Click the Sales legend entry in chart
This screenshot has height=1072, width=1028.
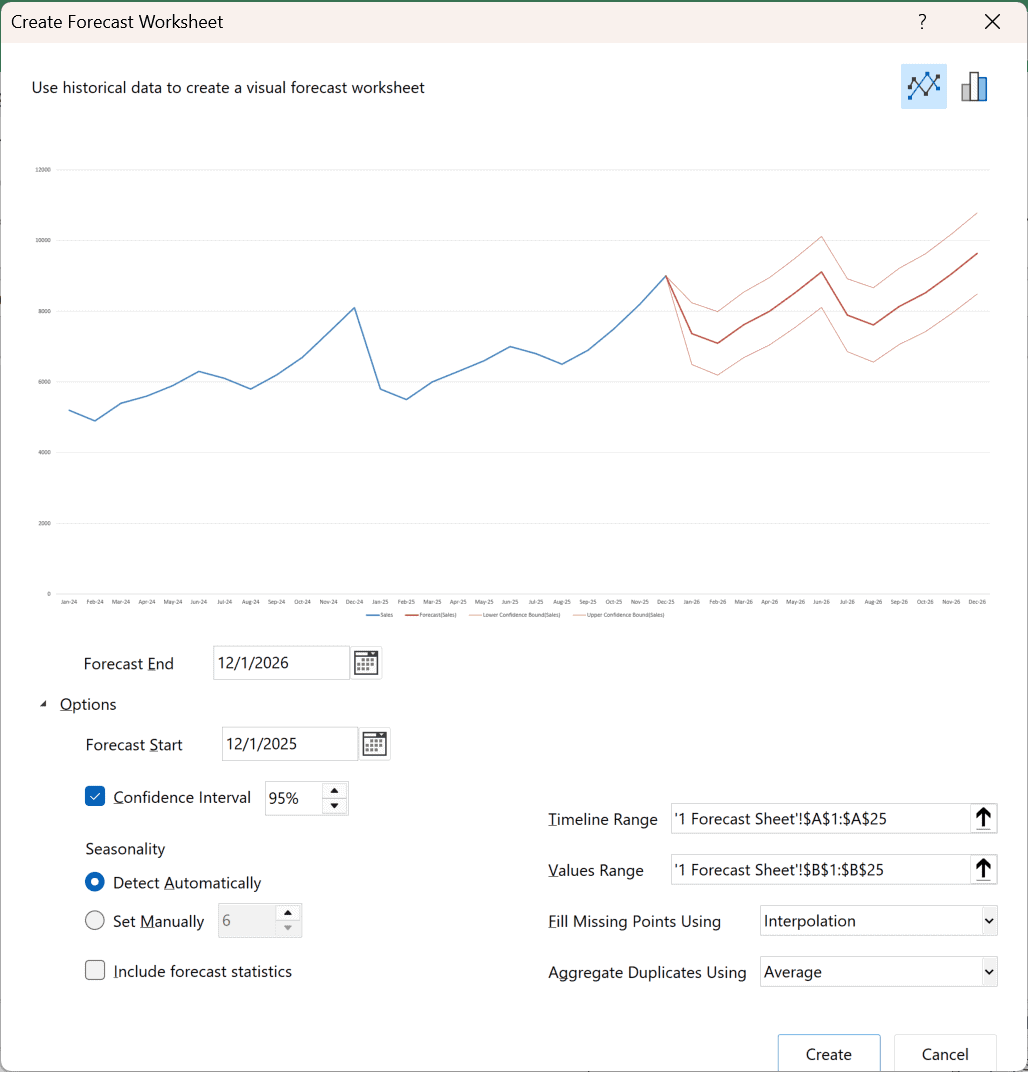380,615
